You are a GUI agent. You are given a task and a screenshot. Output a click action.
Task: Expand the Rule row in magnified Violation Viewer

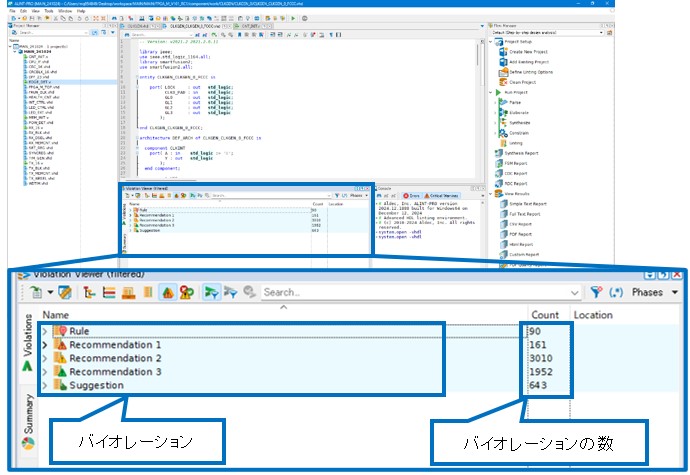(x=44, y=331)
